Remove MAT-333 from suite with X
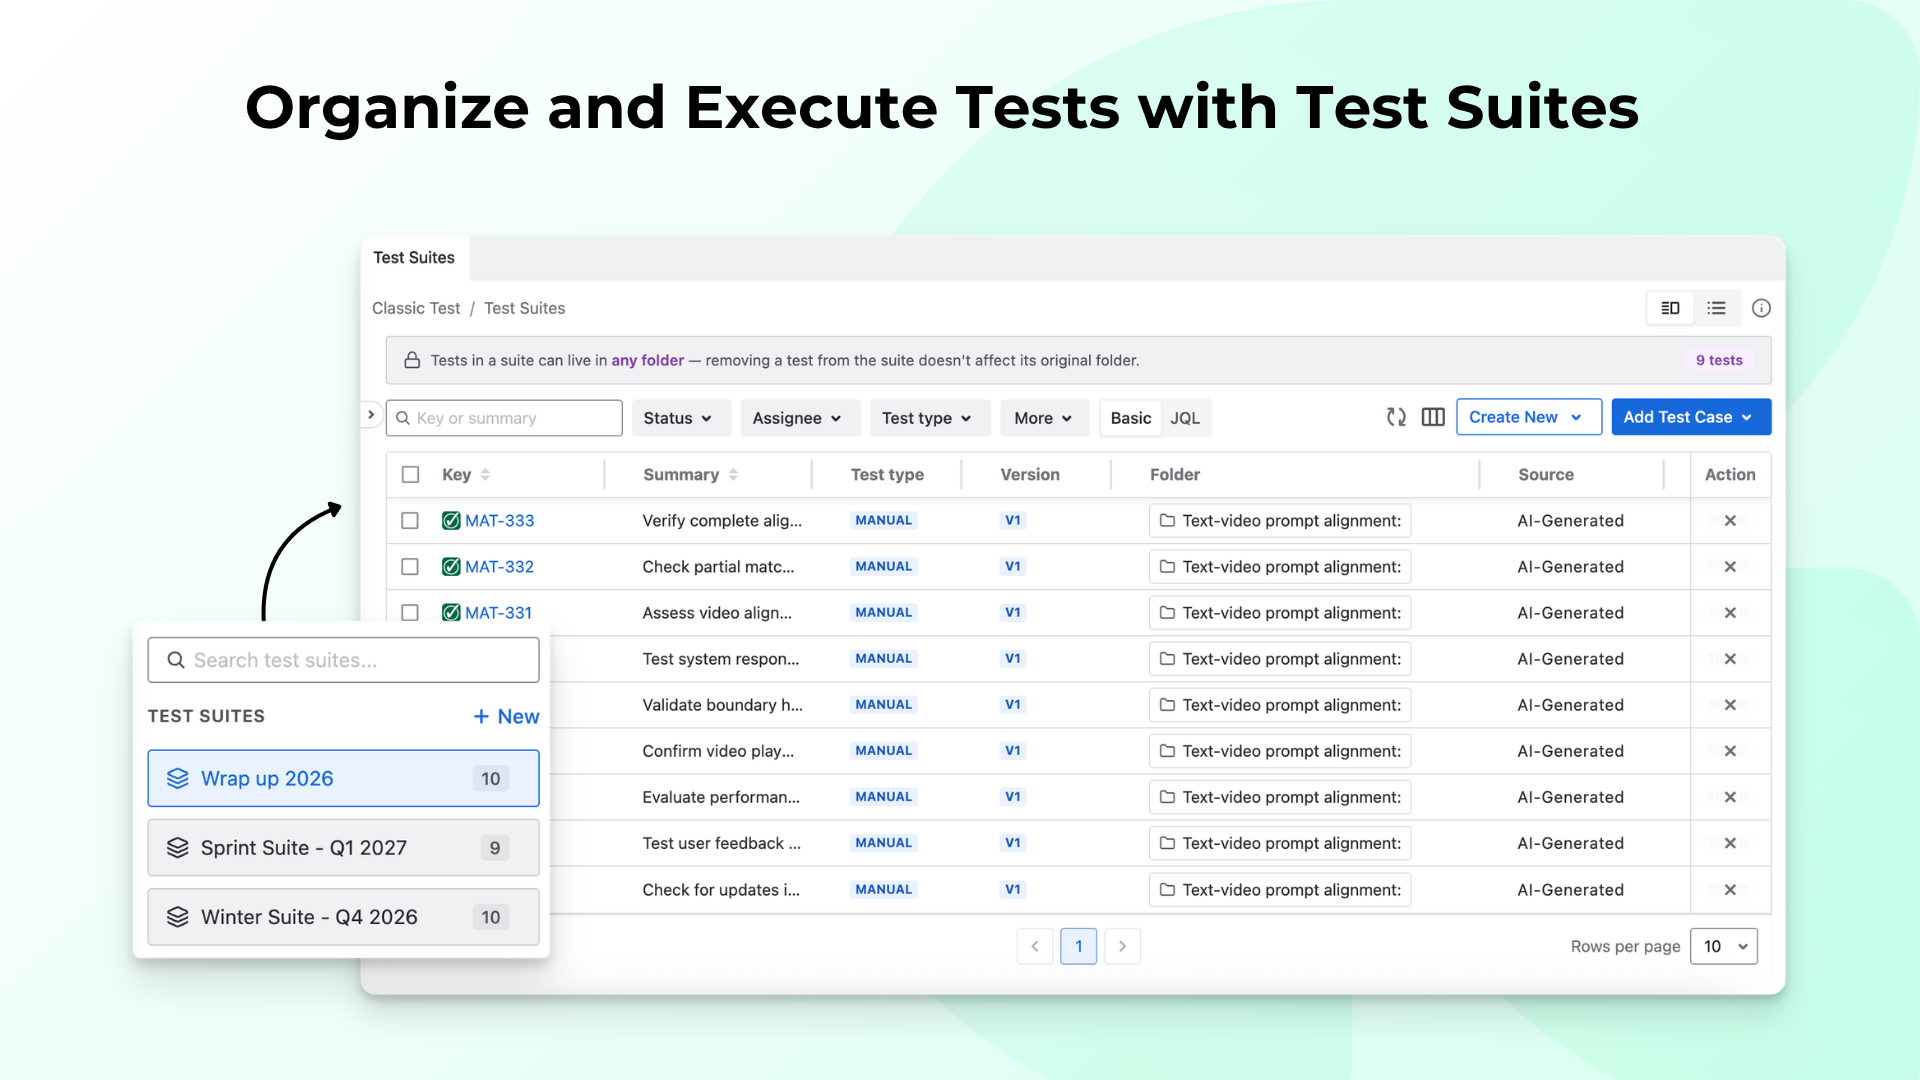1920x1080 pixels. (x=1730, y=521)
